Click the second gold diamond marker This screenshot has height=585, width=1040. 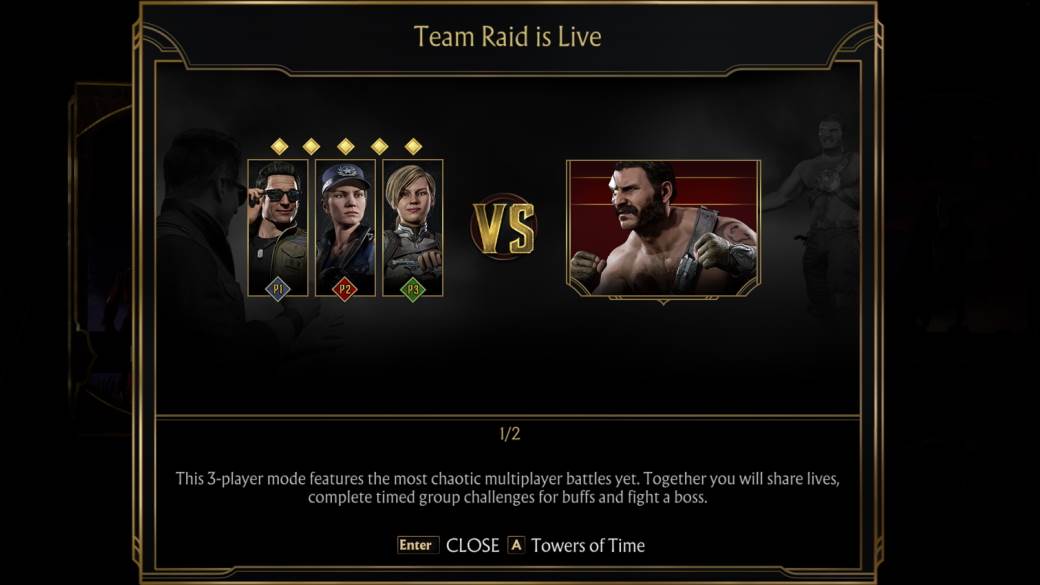click(x=311, y=146)
